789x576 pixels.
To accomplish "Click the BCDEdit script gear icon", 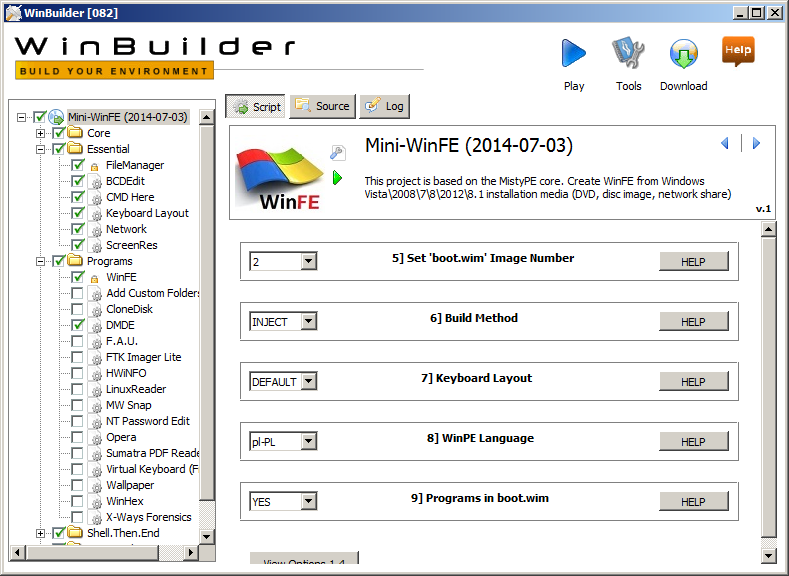I will pyautogui.click(x=95, y=182).
